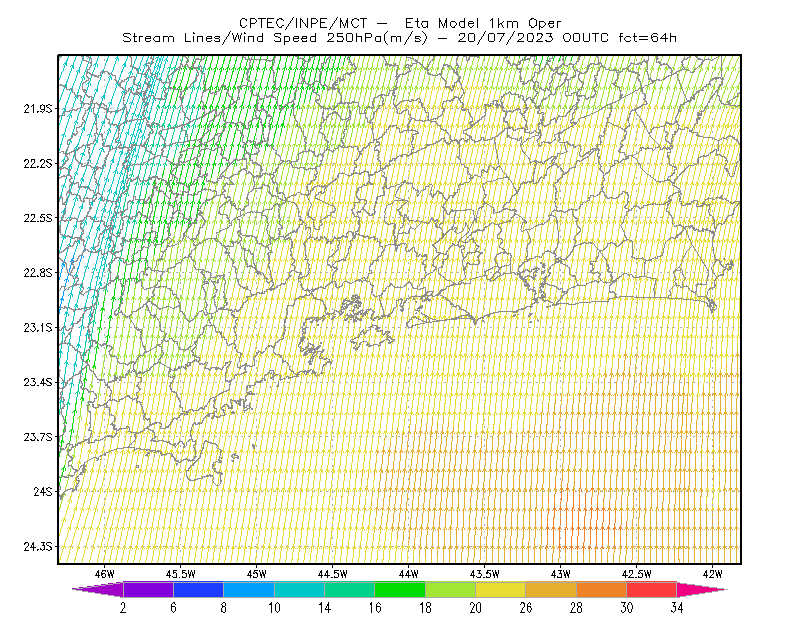The width and height of the screenshot is (800, 618).
Task: Click the legend value 30
Action: [x=627, y=608]
